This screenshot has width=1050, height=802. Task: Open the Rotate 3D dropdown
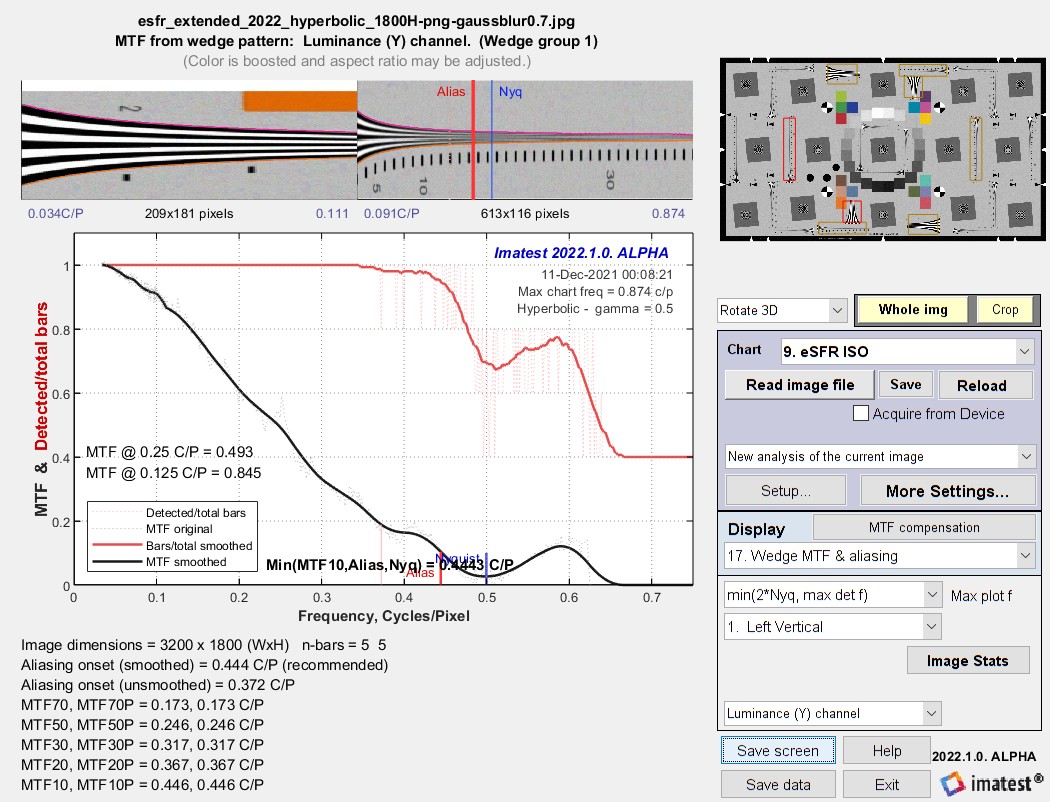pos(781,311)
